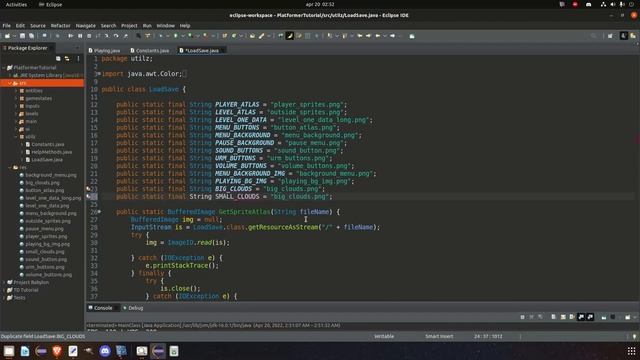640x360 pixels.
Task: Click the Terminate toolbar icon
Action: (89, 36)
